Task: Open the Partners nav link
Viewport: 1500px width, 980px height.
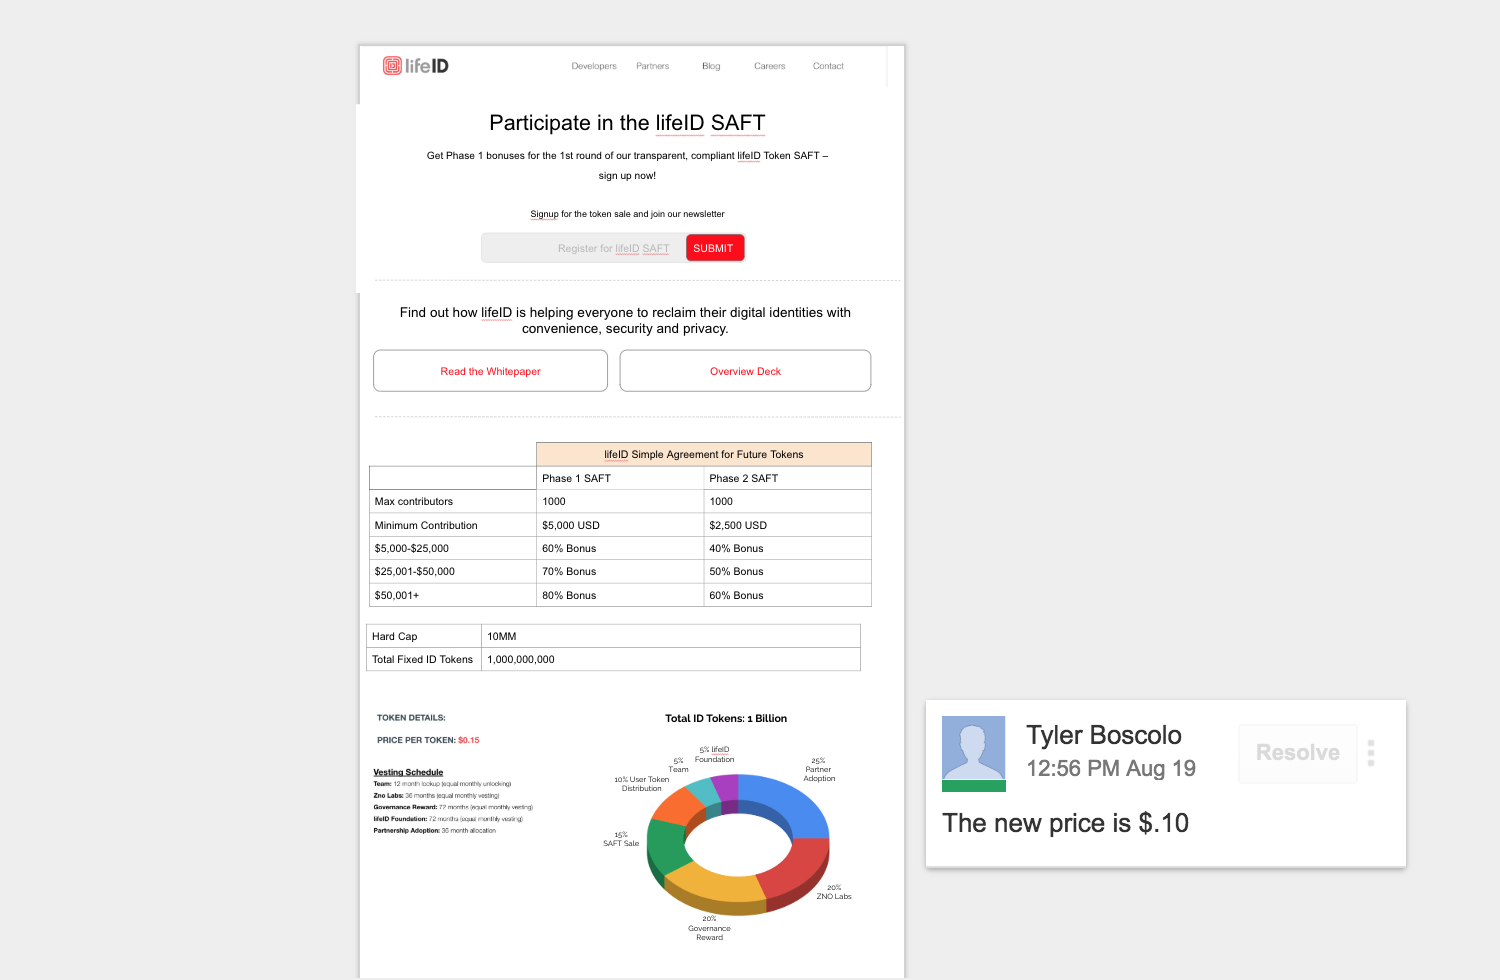Action: (x=653, y=66)
